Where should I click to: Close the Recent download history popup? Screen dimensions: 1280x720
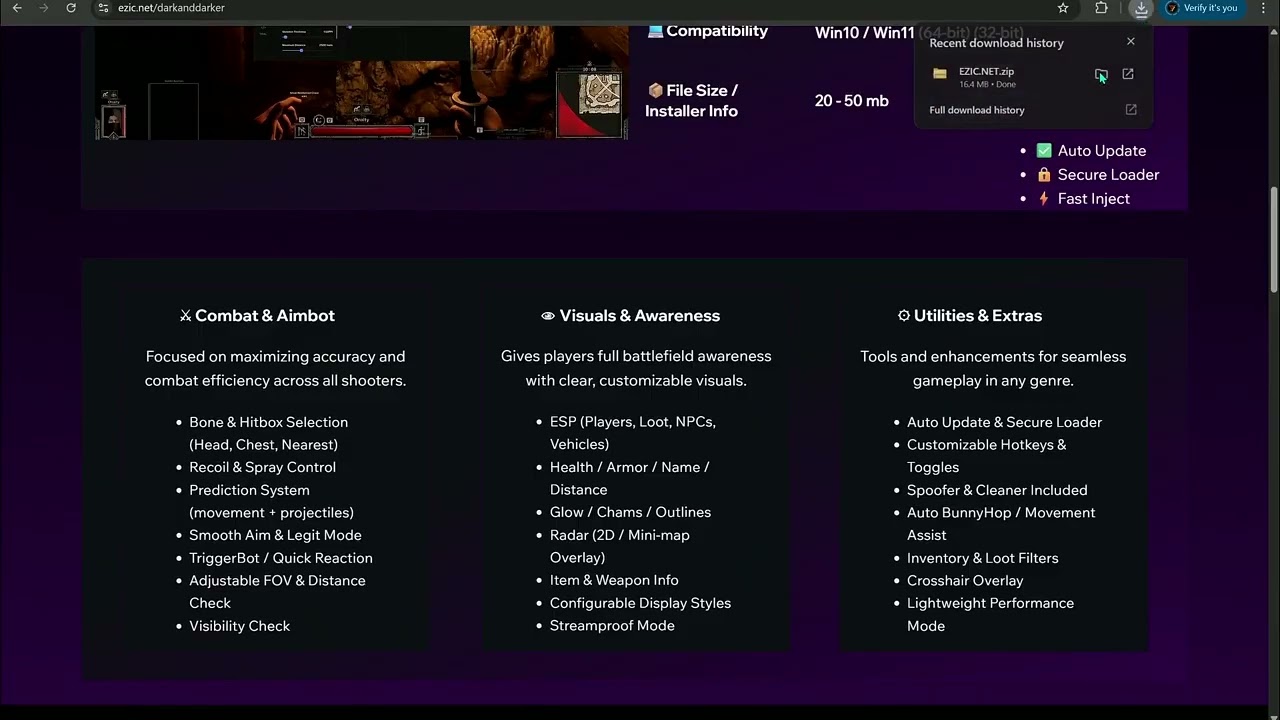coord(1131,42)
